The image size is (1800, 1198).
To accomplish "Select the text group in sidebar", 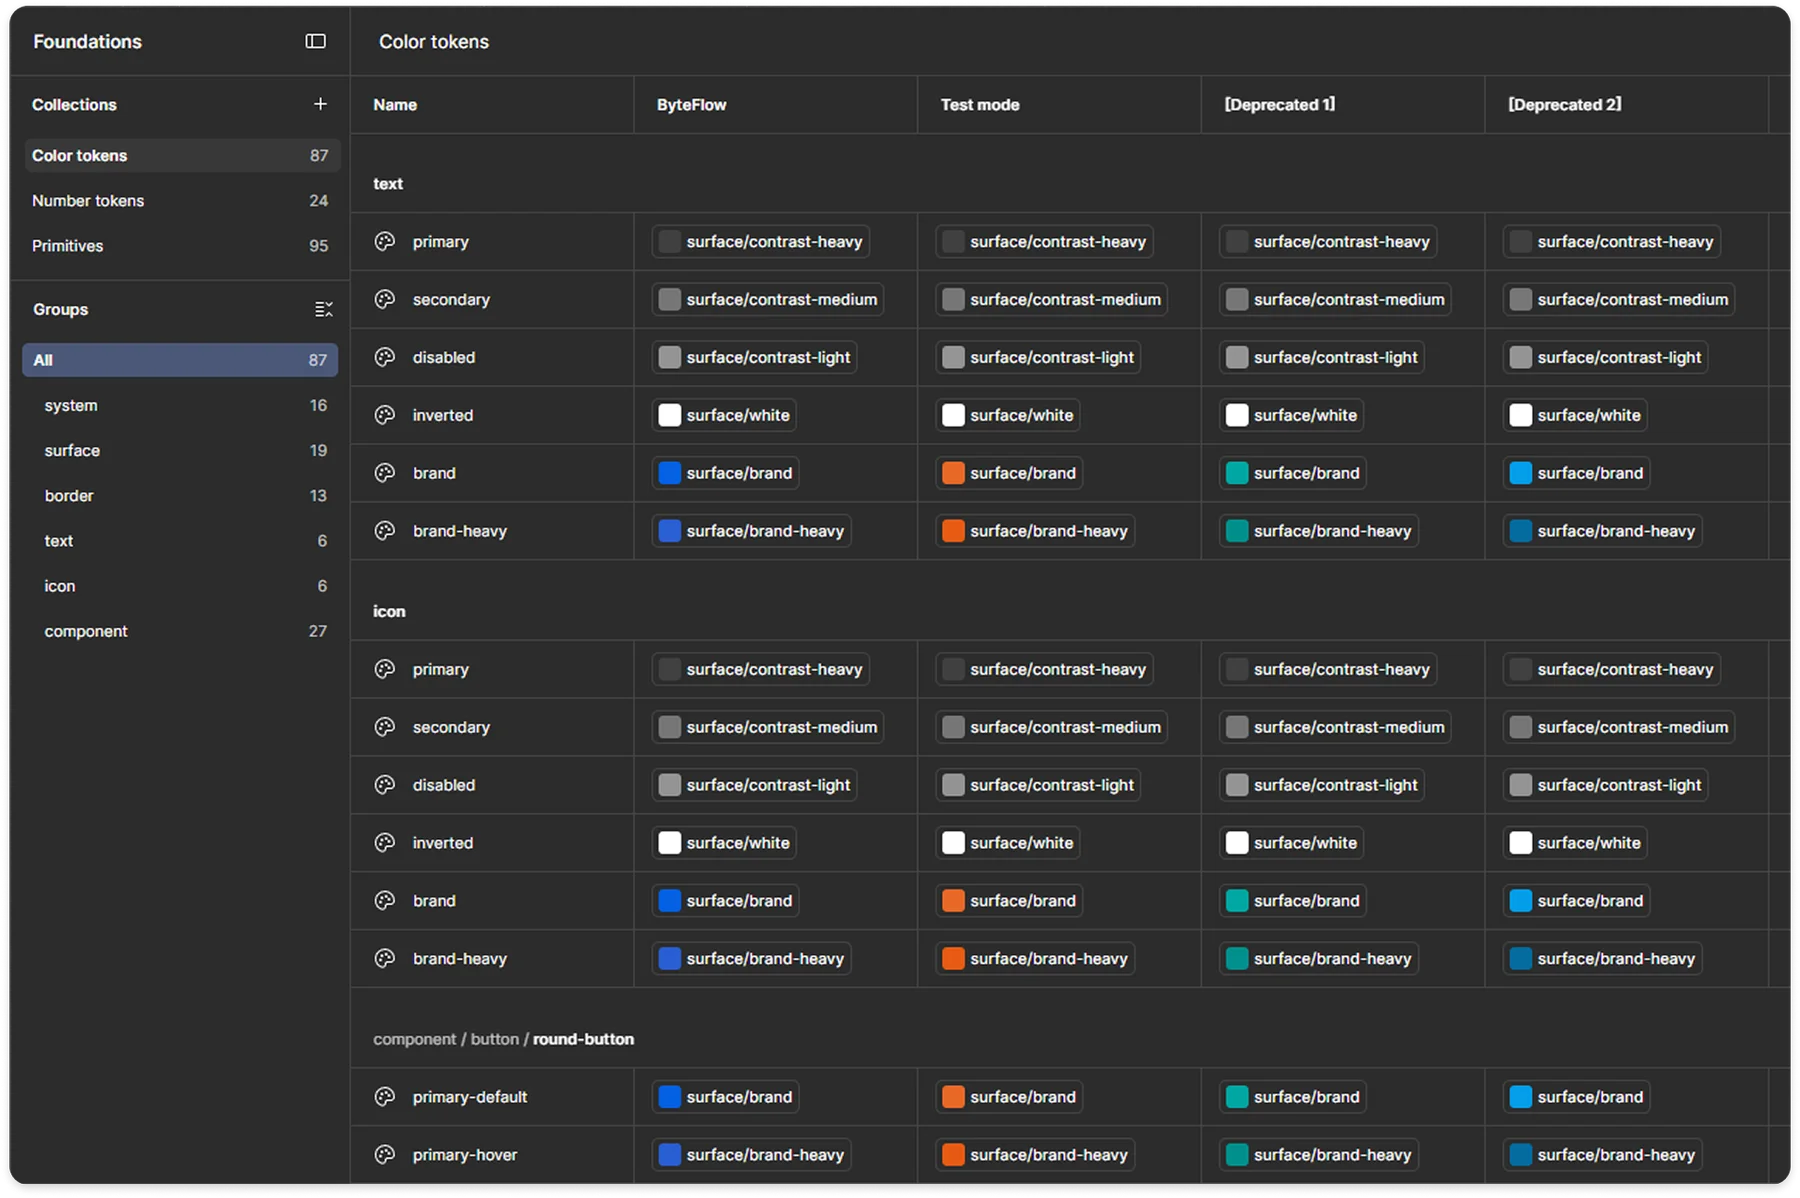I will click(180, 540).
